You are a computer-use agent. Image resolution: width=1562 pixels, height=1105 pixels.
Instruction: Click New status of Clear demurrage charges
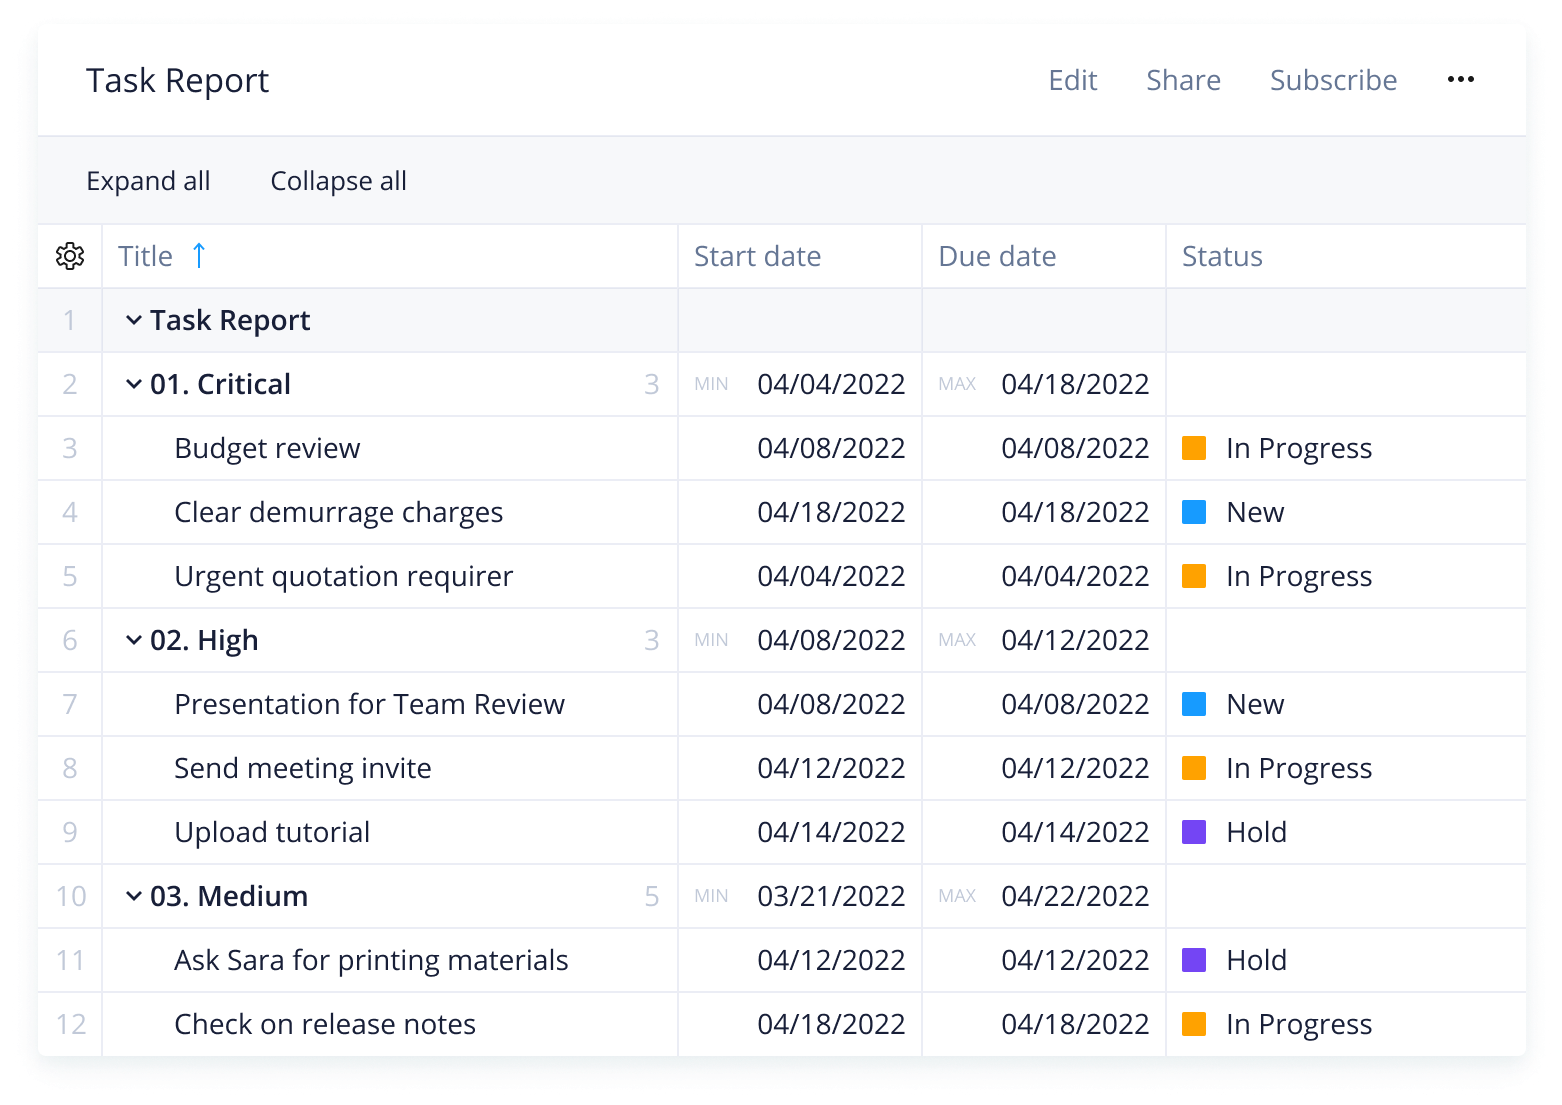tap(1255, 512)
